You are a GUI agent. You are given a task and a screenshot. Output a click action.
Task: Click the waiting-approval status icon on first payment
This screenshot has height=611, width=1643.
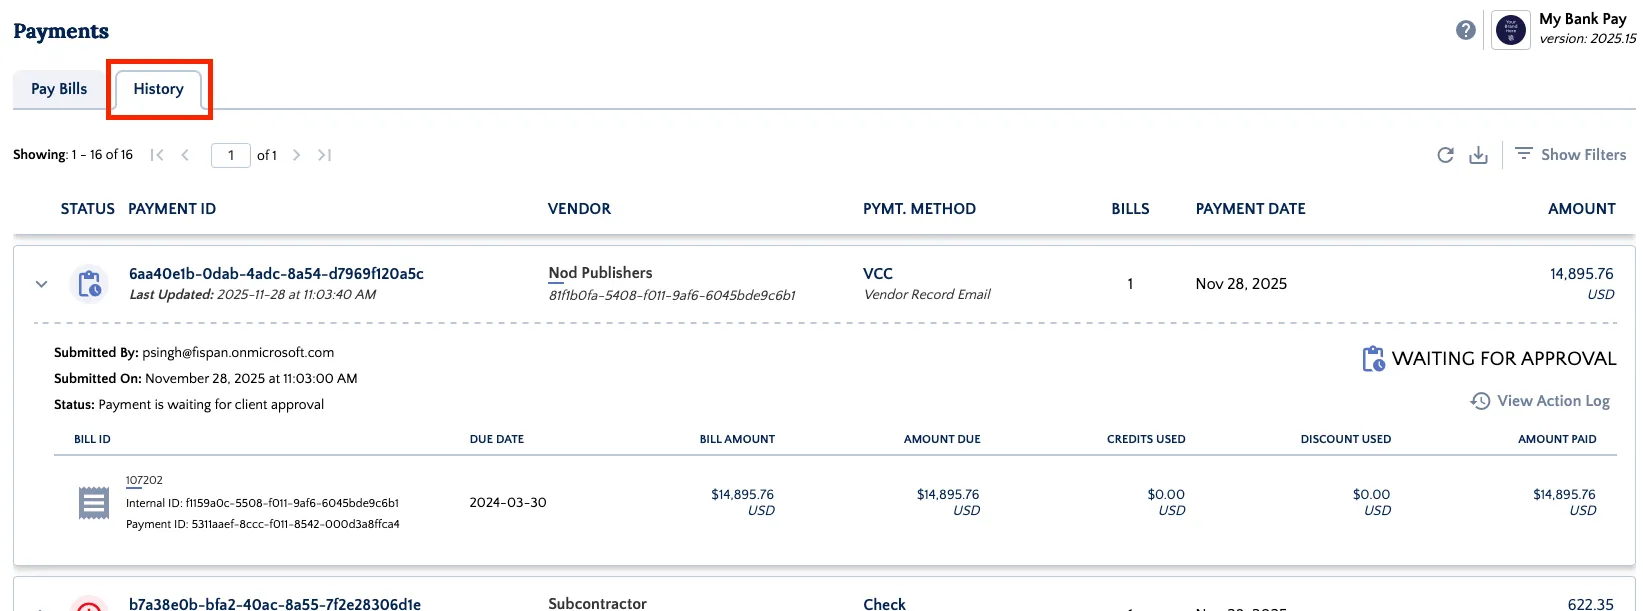pos(89,284)
